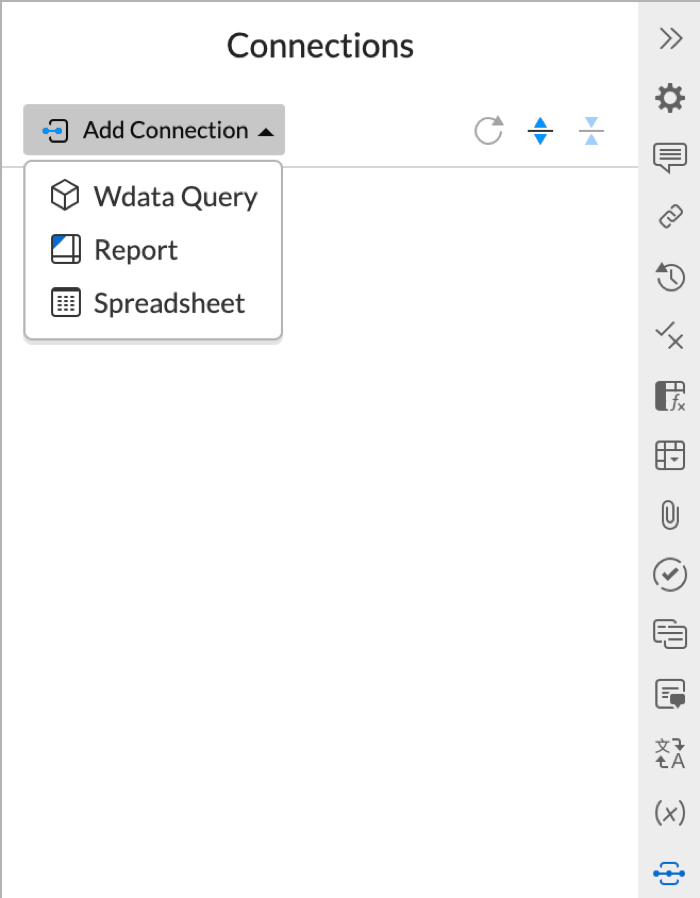700x898 pixels.
Task: Toggle the sync arrows control
Action: (540, 130)
